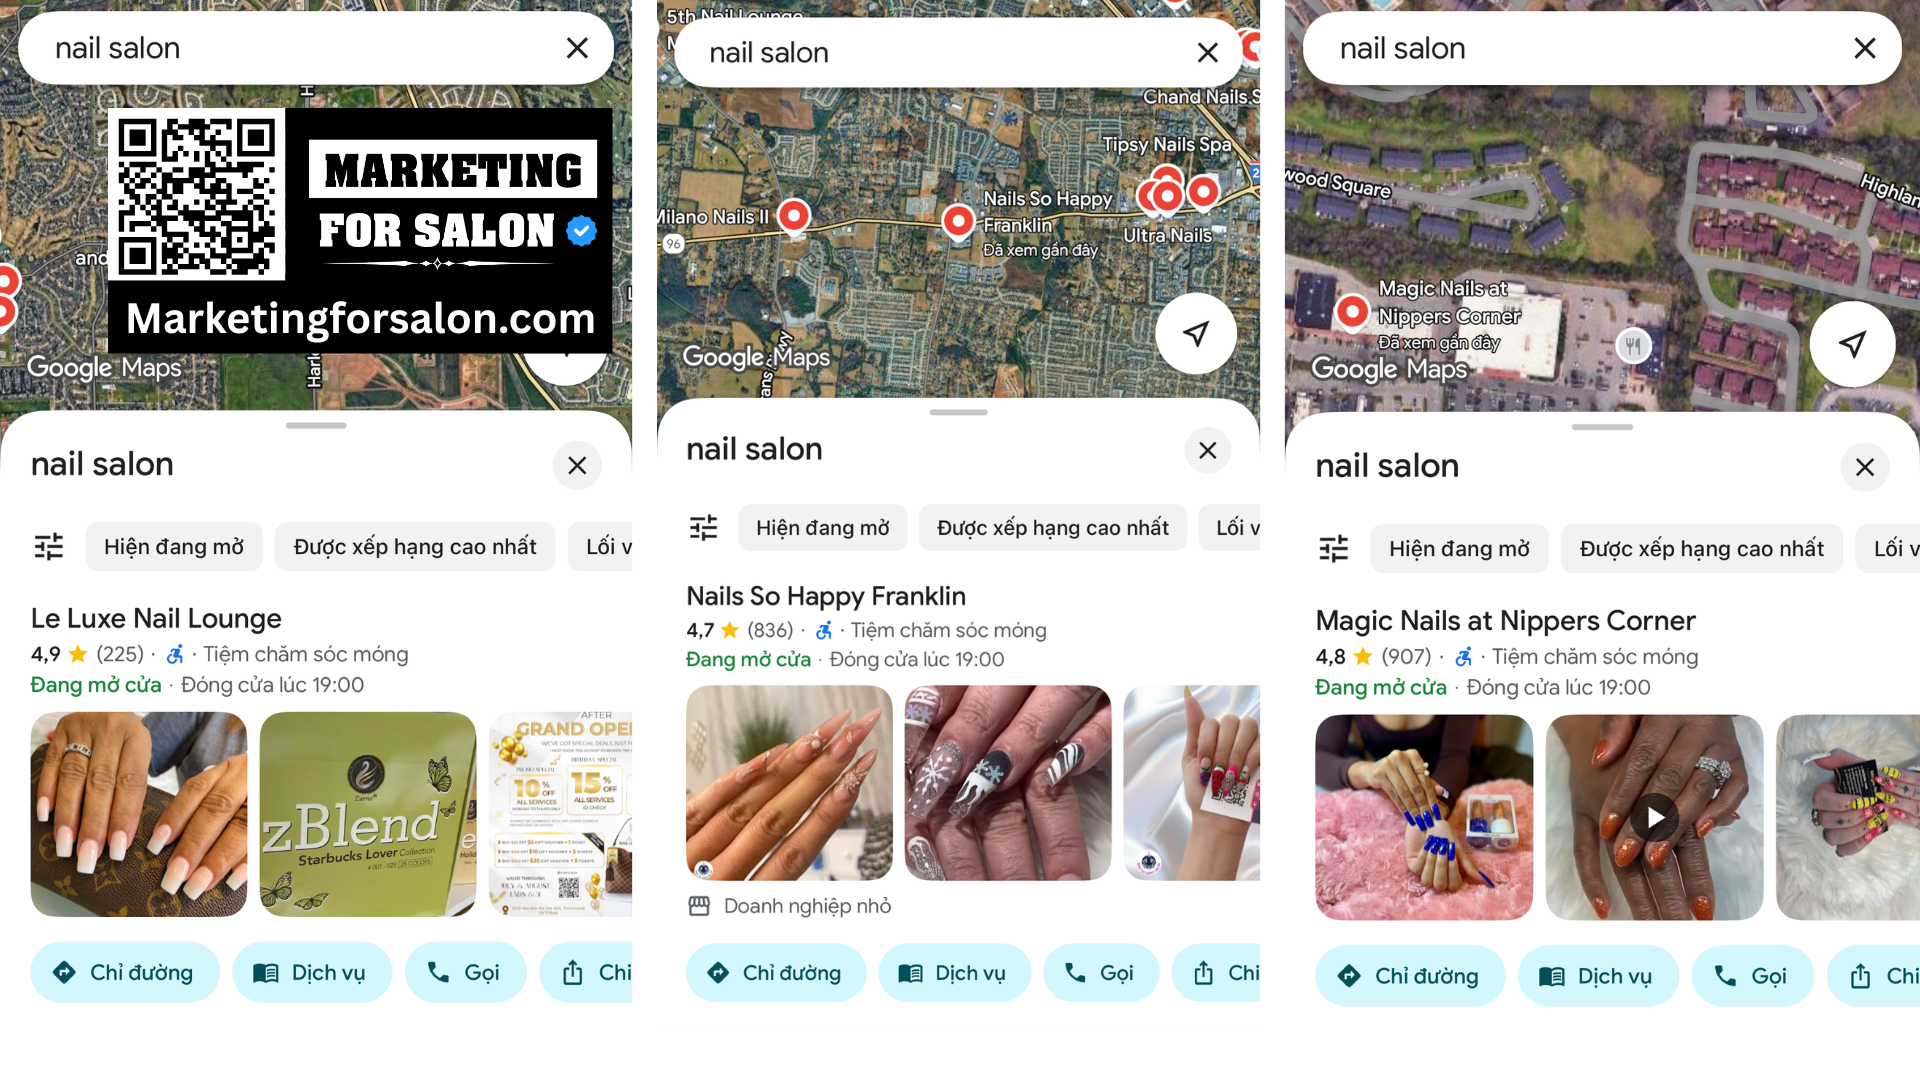Expand the middle results sheet drag handle
Viewport: 1920px width, 1080px height.
(958, 412)
